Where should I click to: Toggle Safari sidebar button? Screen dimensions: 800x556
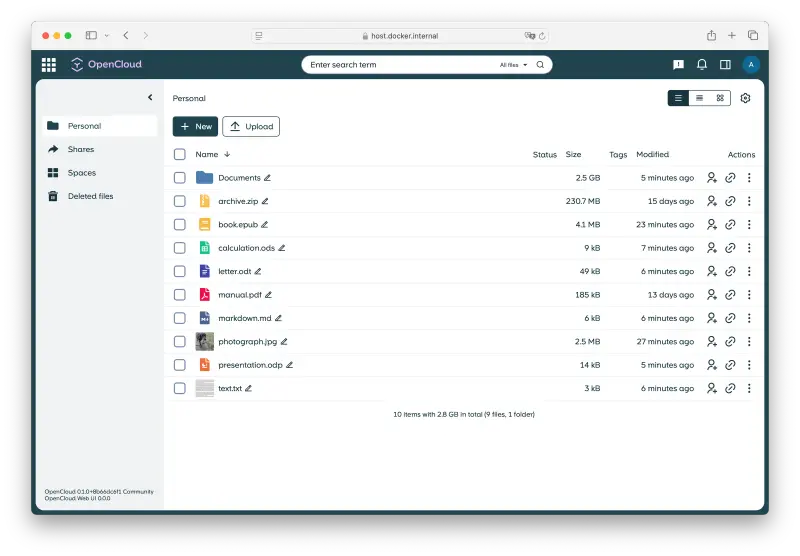91,35
